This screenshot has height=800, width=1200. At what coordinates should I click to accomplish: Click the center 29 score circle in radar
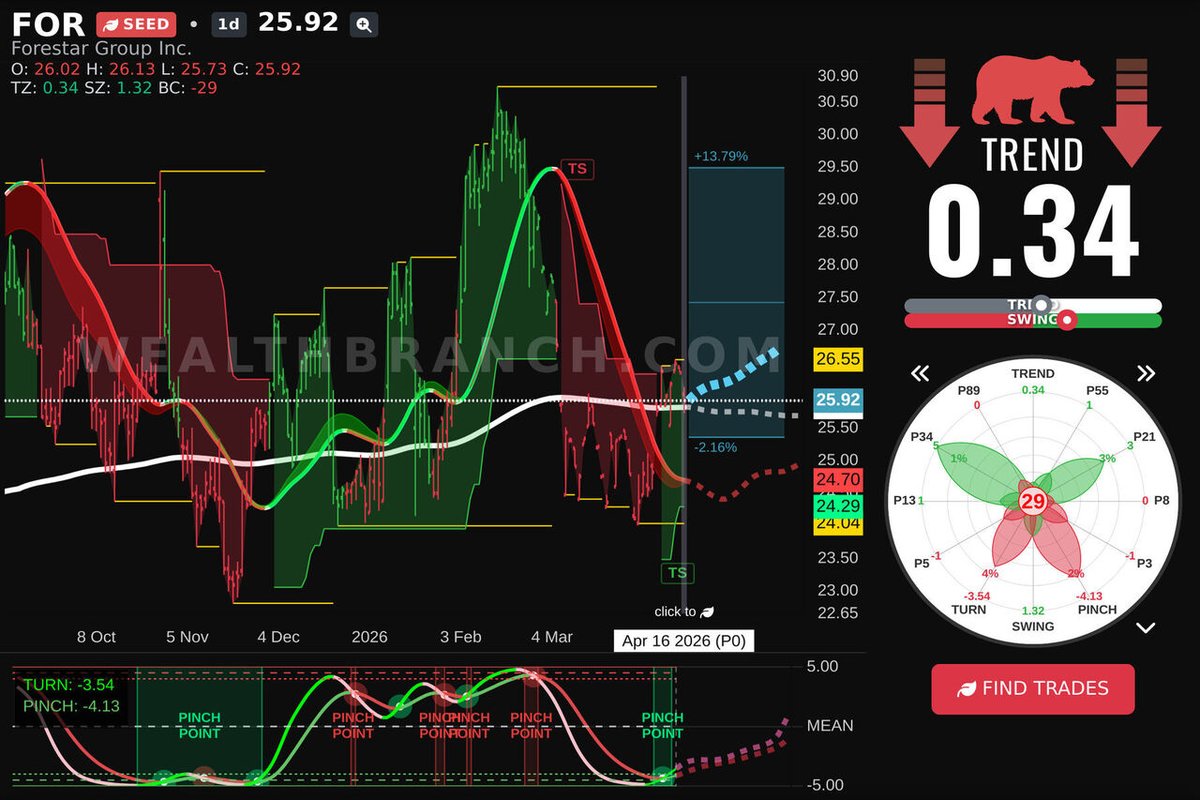pyautogui.click(x=1033, y=501)
